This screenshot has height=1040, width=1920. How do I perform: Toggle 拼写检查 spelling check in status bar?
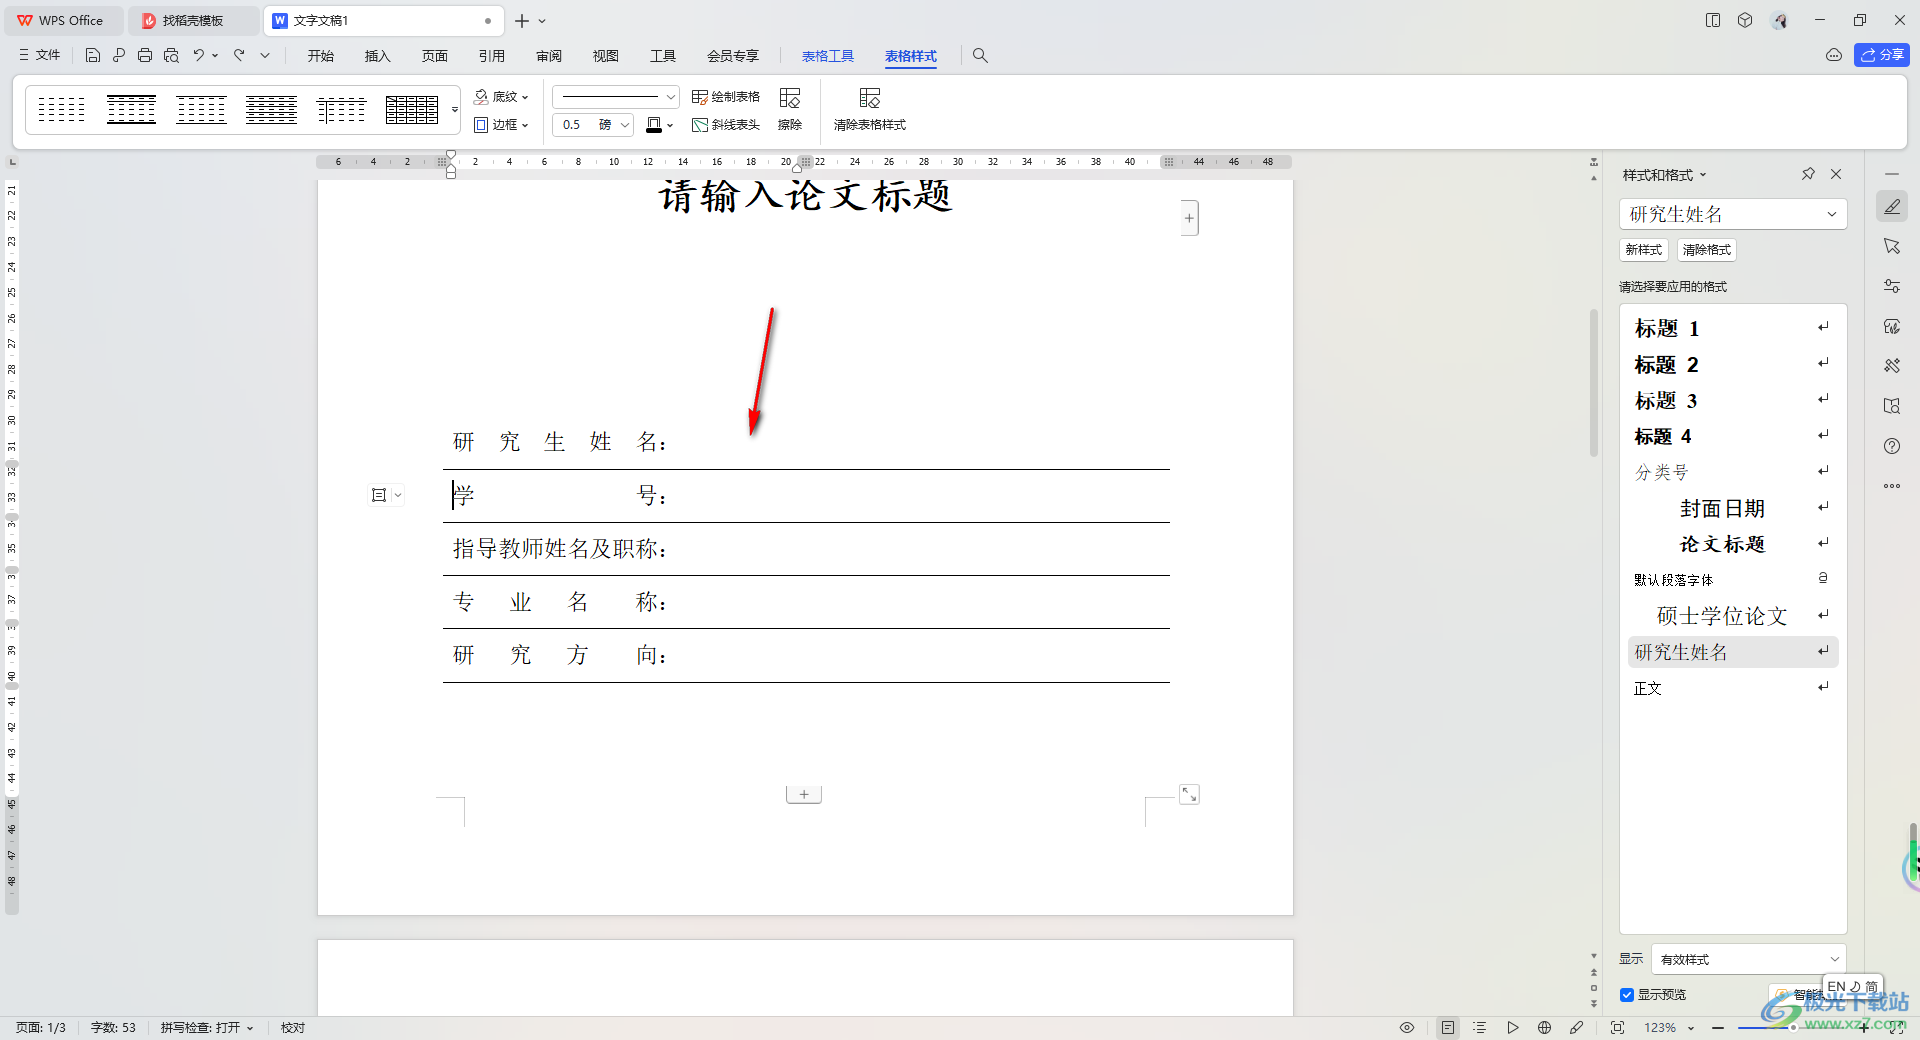click(207, 1028)
